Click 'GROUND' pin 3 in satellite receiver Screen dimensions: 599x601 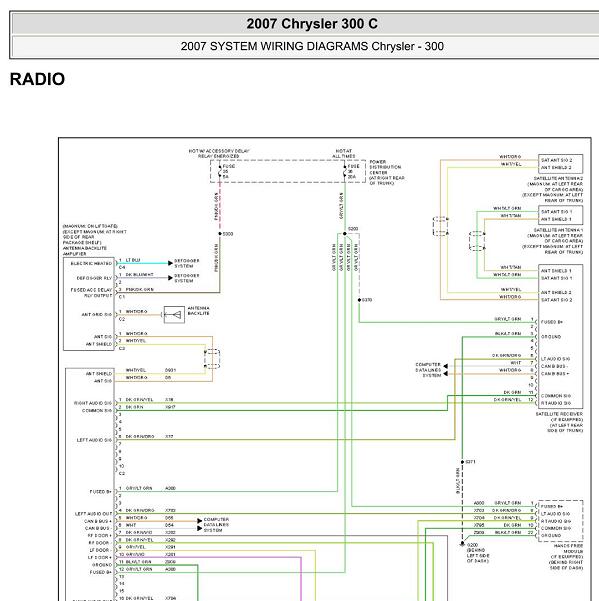pos(551,337)
